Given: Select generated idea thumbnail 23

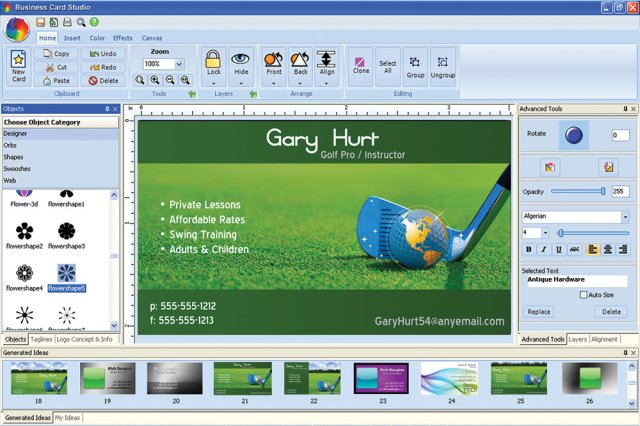Looking at the screenshot, I should [x=383, y=378].
